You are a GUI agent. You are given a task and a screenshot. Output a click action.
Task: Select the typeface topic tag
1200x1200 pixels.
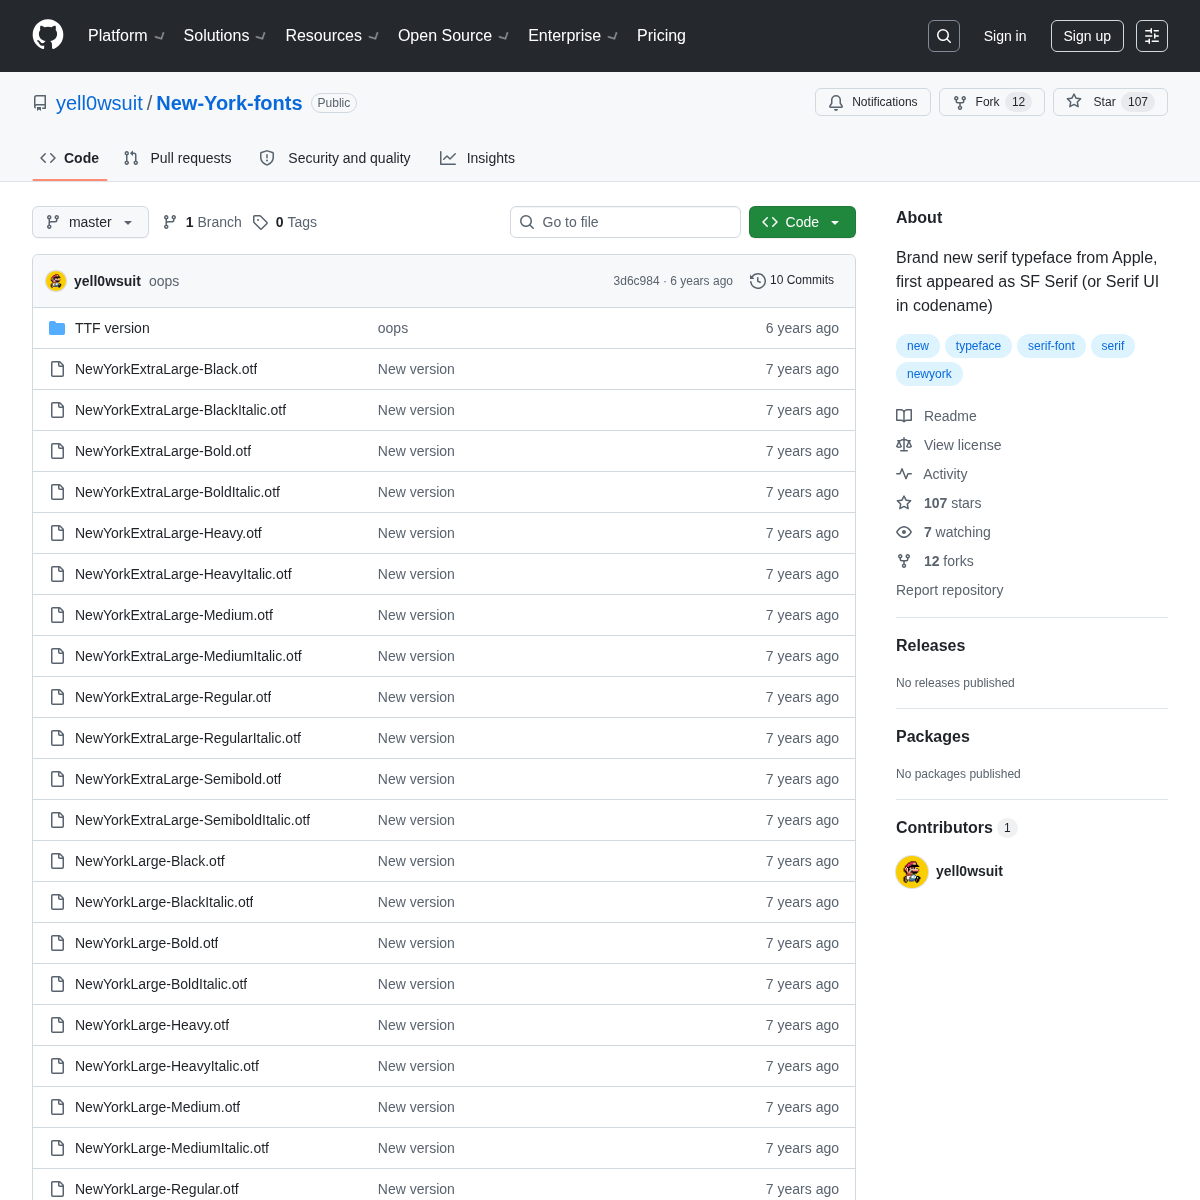[x=978, y=346]
